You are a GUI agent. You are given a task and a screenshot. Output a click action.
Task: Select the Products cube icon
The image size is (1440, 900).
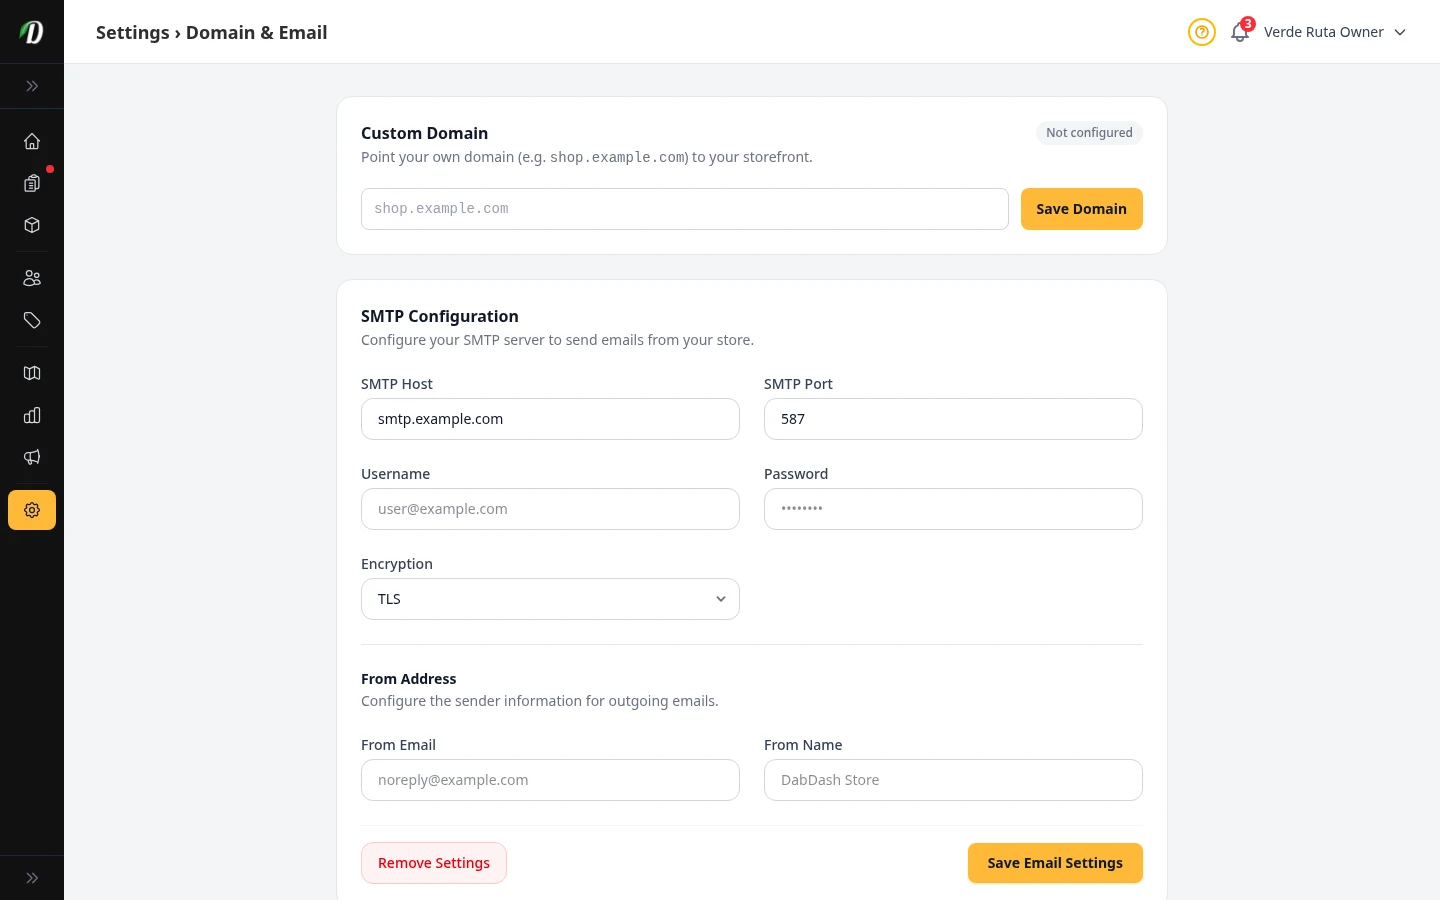coord(32,225)
